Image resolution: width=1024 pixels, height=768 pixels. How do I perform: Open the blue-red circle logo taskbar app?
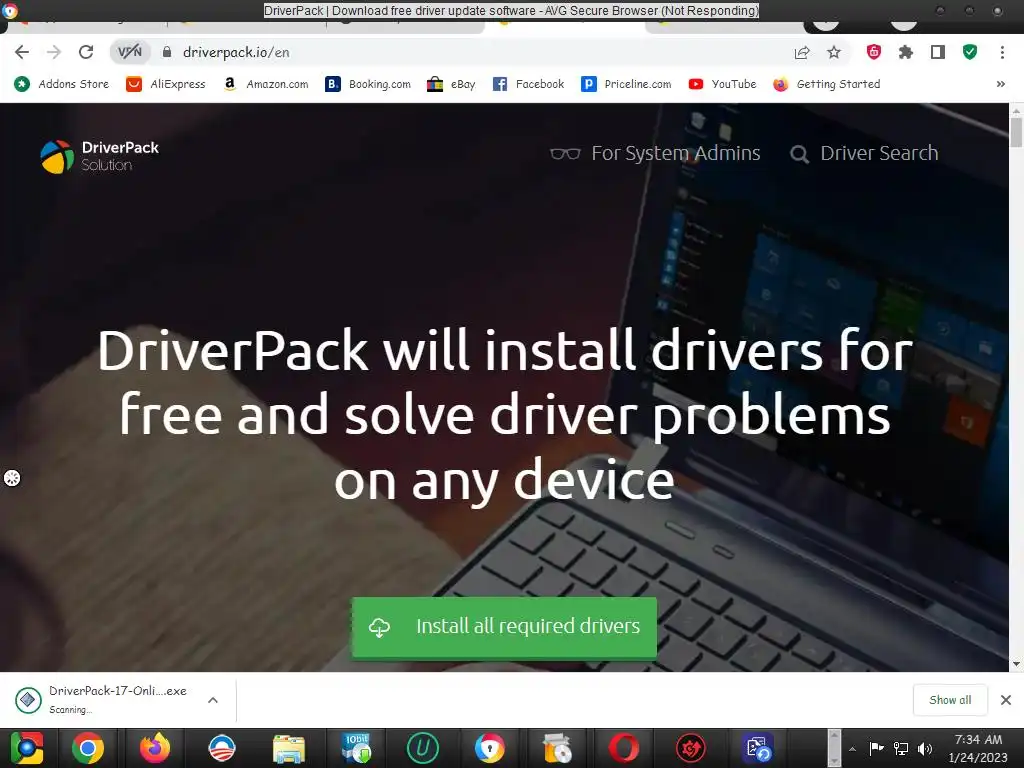click(221, 748)
